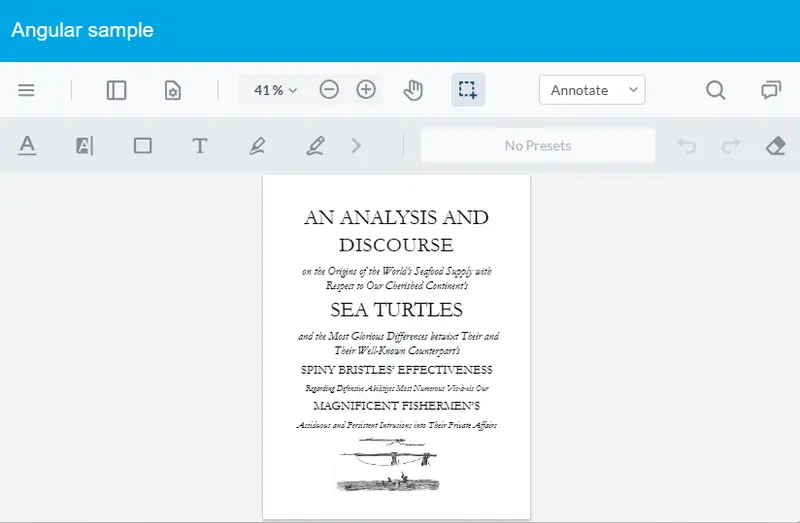The image size is (800, 523).
Task: Open the hamburger menu
Action: pos(26,90)
